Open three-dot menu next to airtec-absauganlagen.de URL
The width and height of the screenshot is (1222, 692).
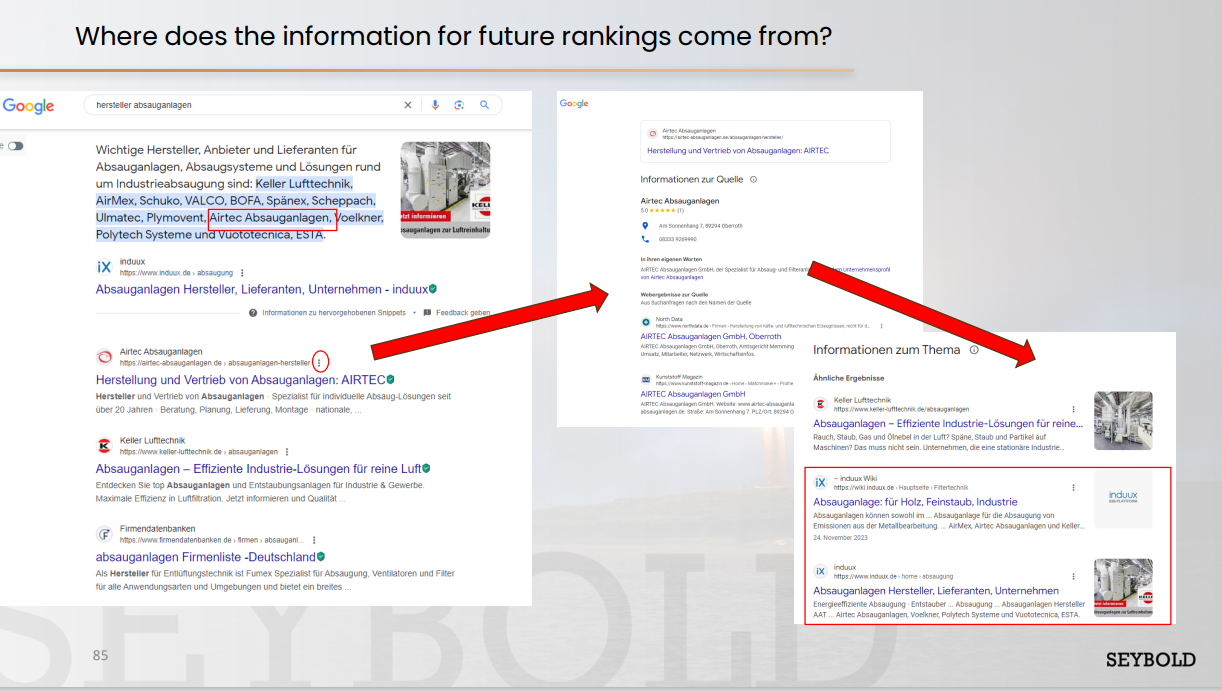(x=319, y=362)
